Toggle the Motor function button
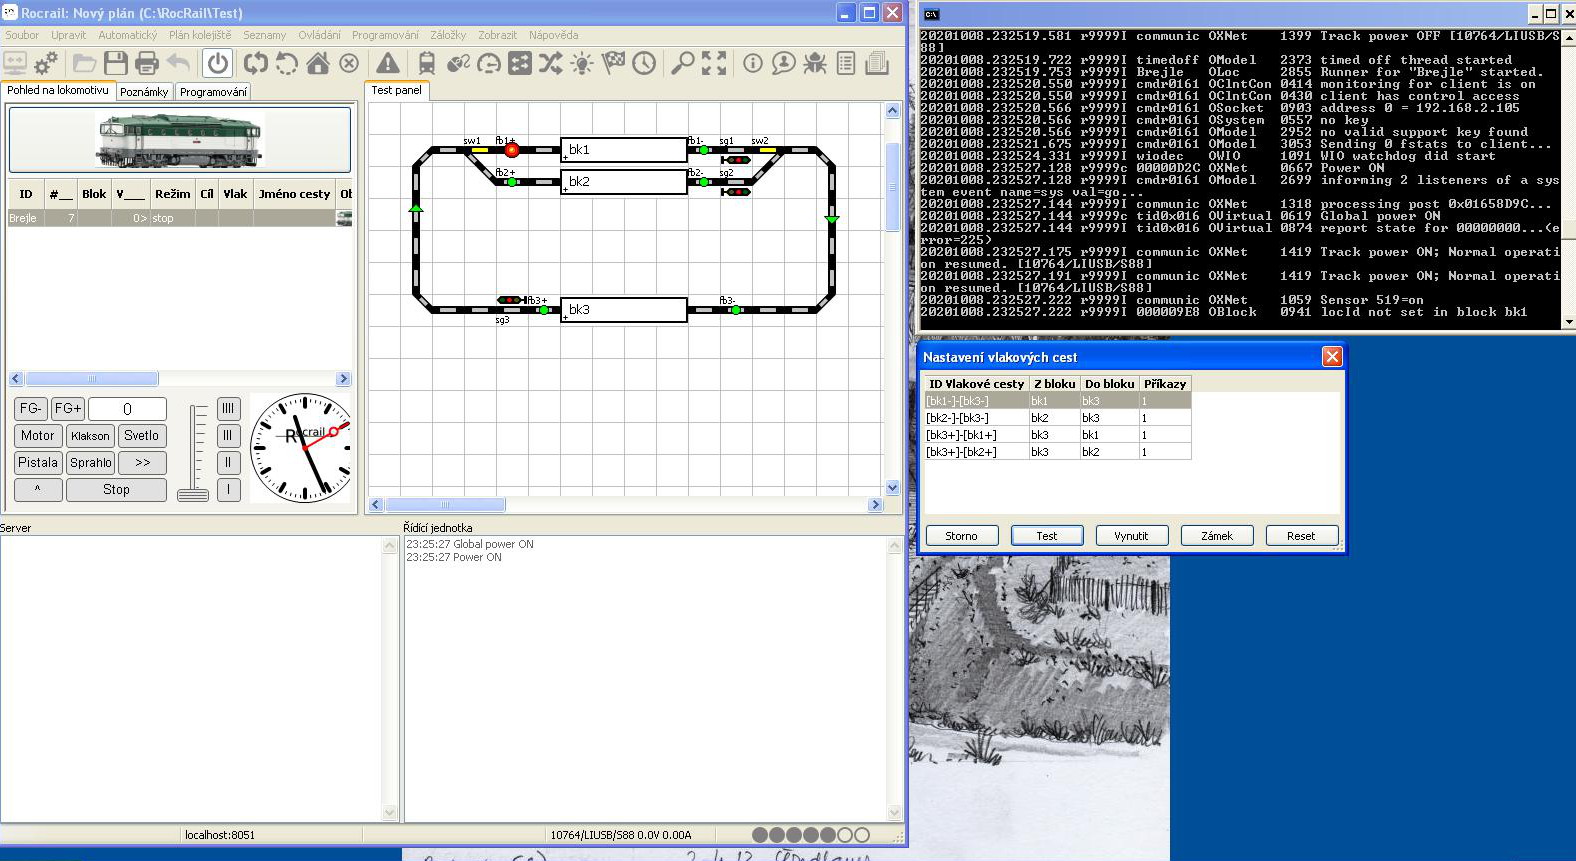 38,436
